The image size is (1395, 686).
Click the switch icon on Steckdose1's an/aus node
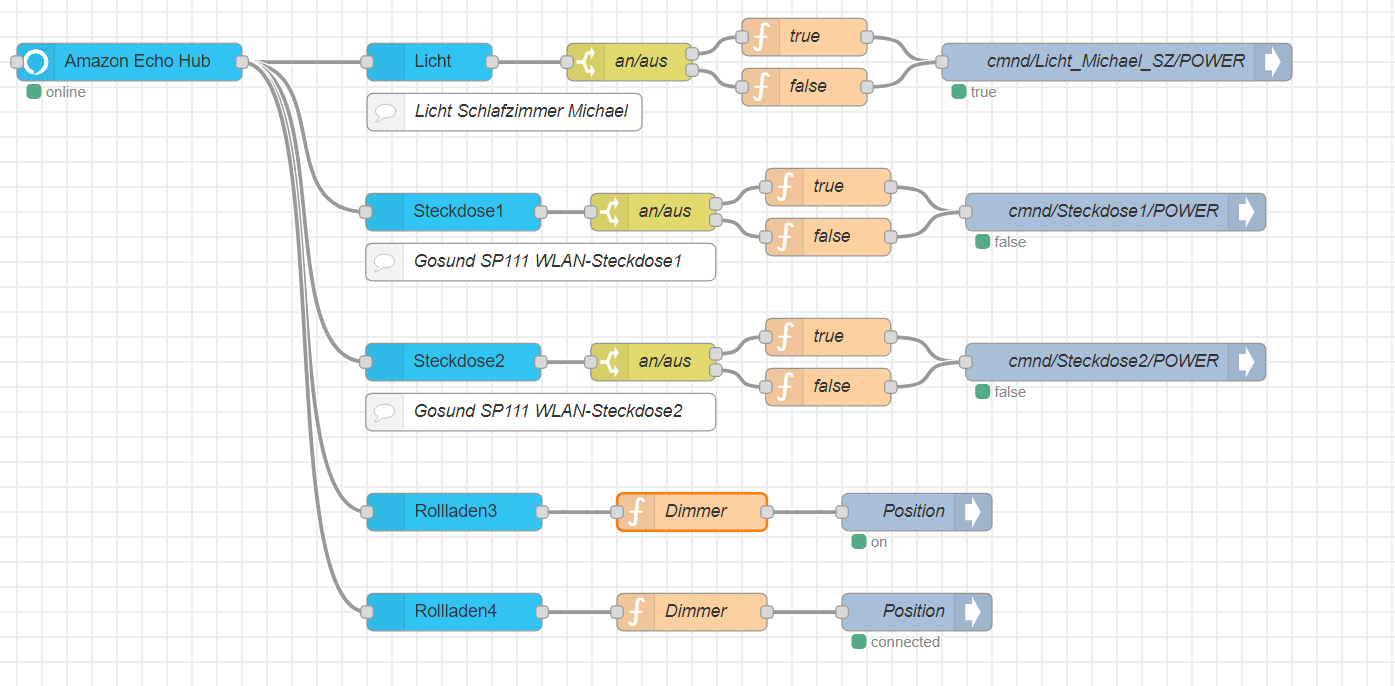[610, 212]
